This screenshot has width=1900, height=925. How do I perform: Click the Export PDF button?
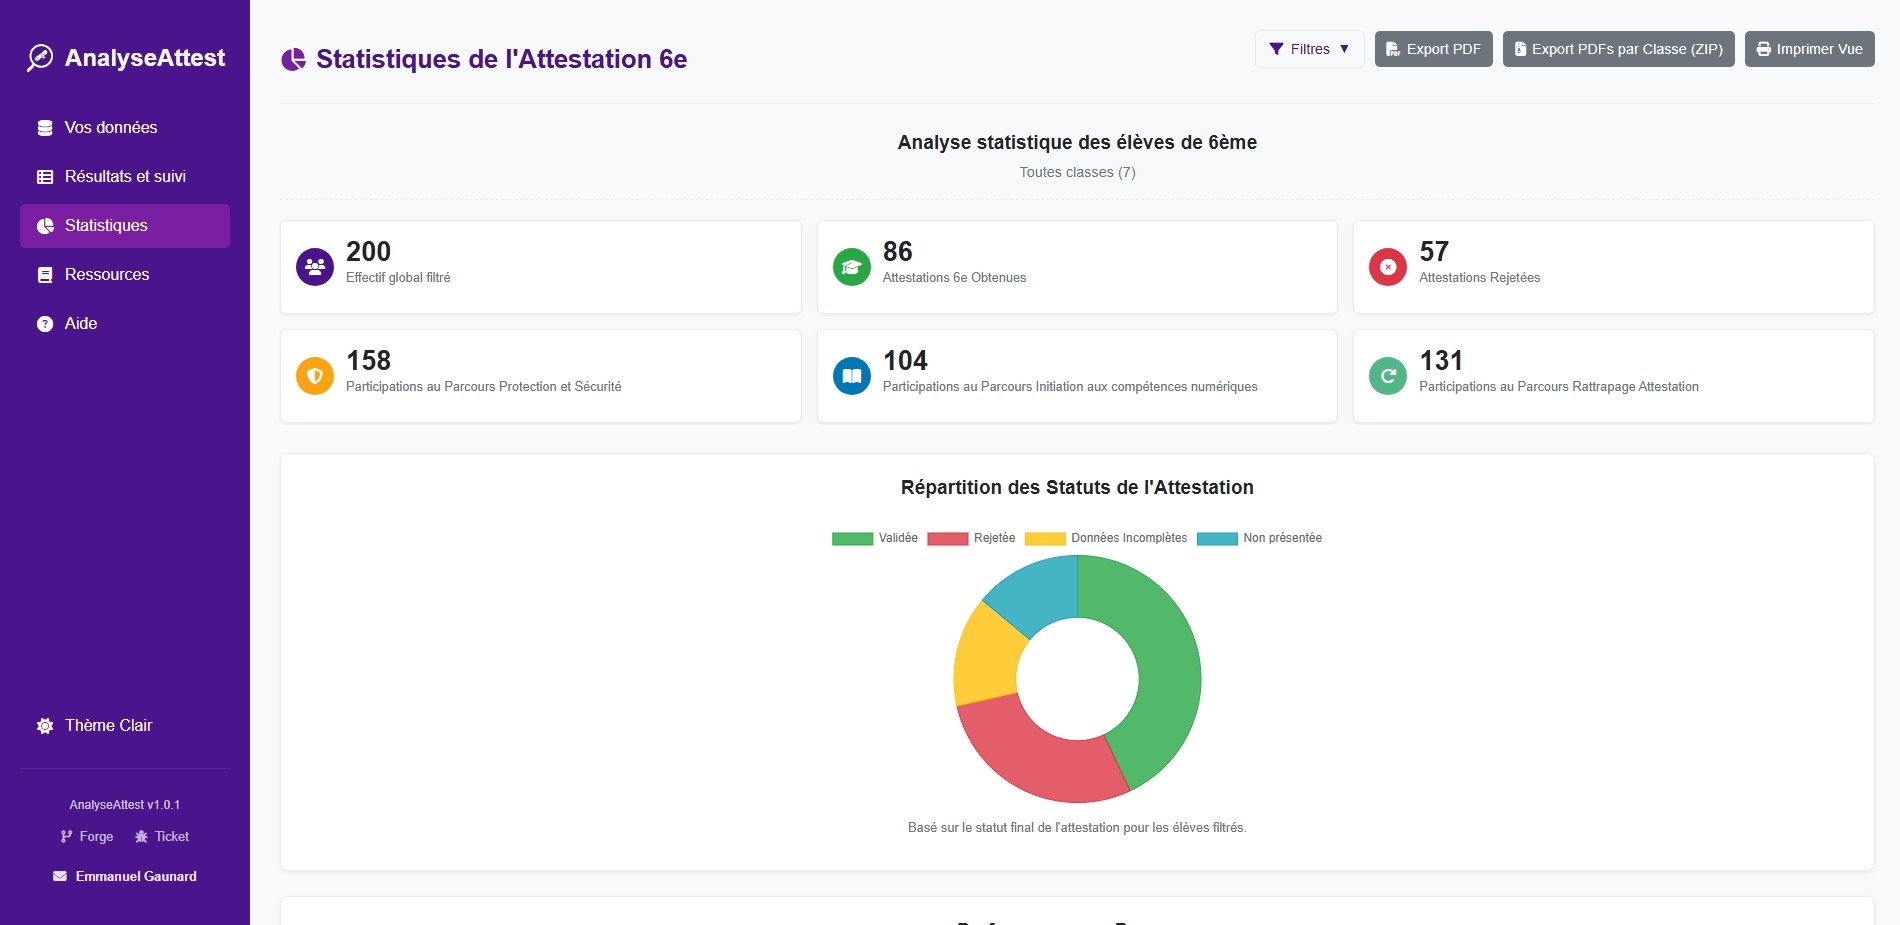point(1433,49)
